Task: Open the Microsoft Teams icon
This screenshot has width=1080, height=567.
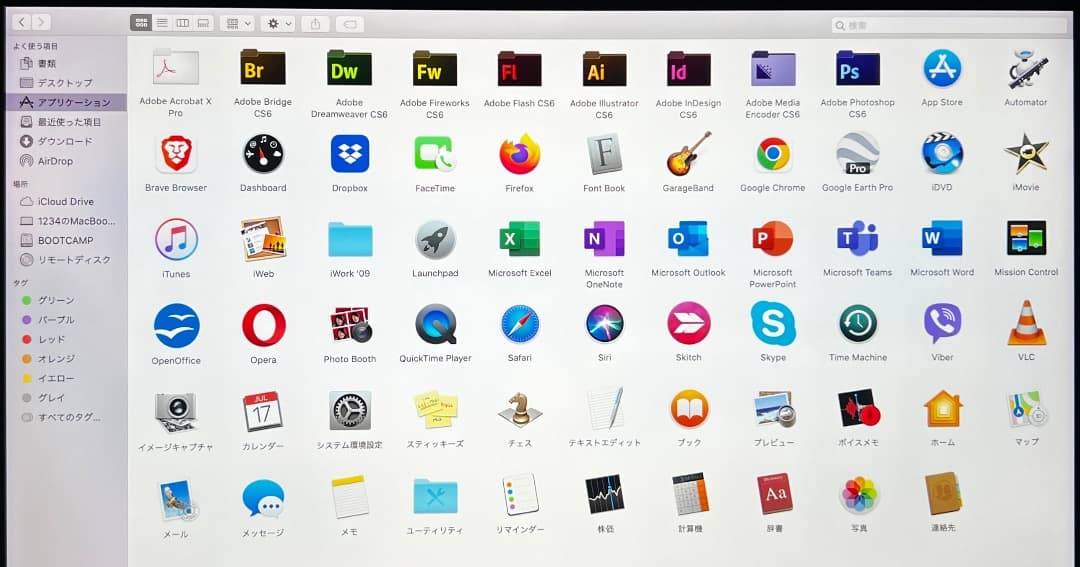Action: 857,240
